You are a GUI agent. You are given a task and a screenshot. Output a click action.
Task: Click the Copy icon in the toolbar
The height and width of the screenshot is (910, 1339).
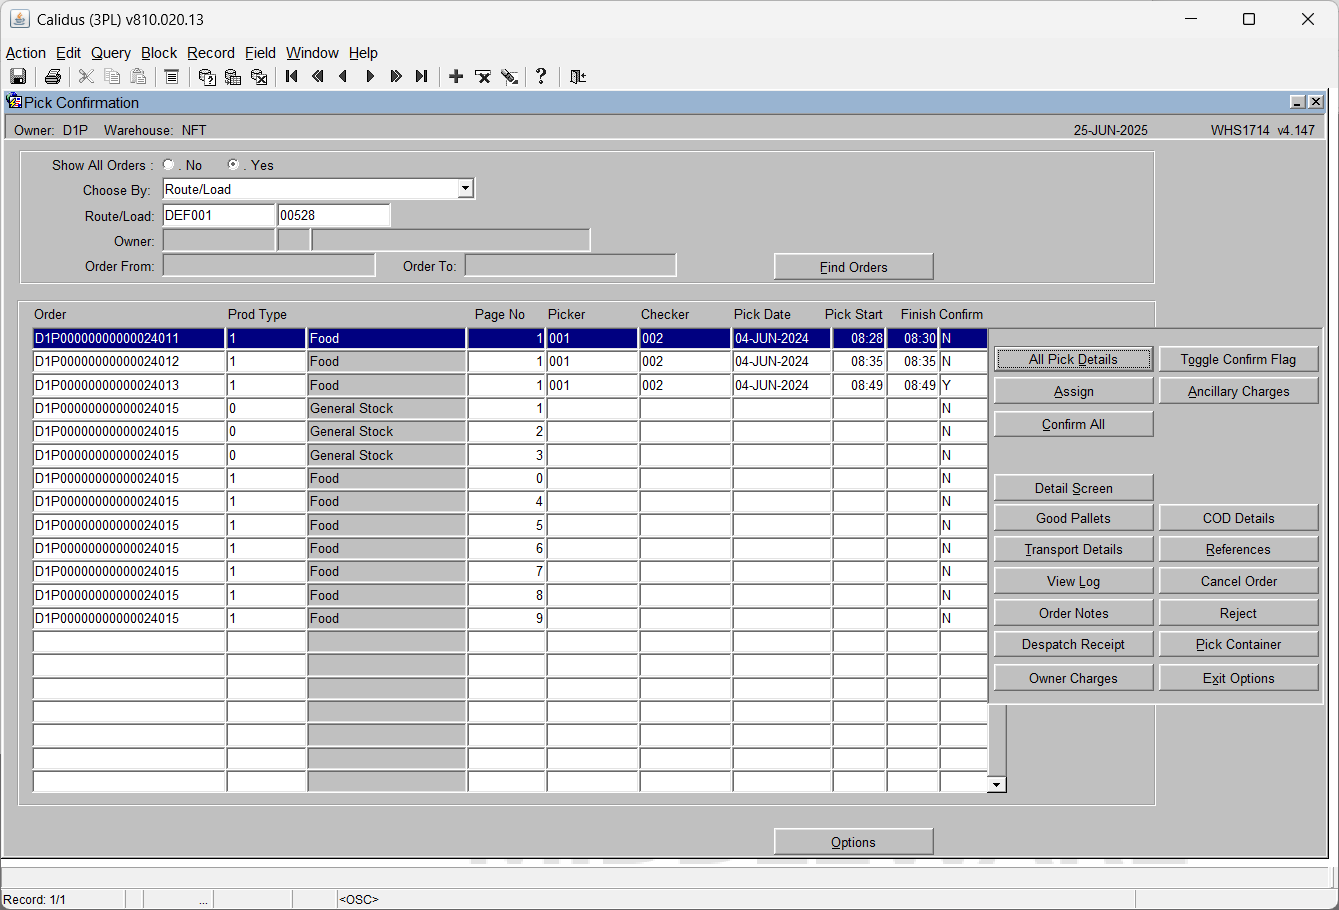click(x=112, y=76)
